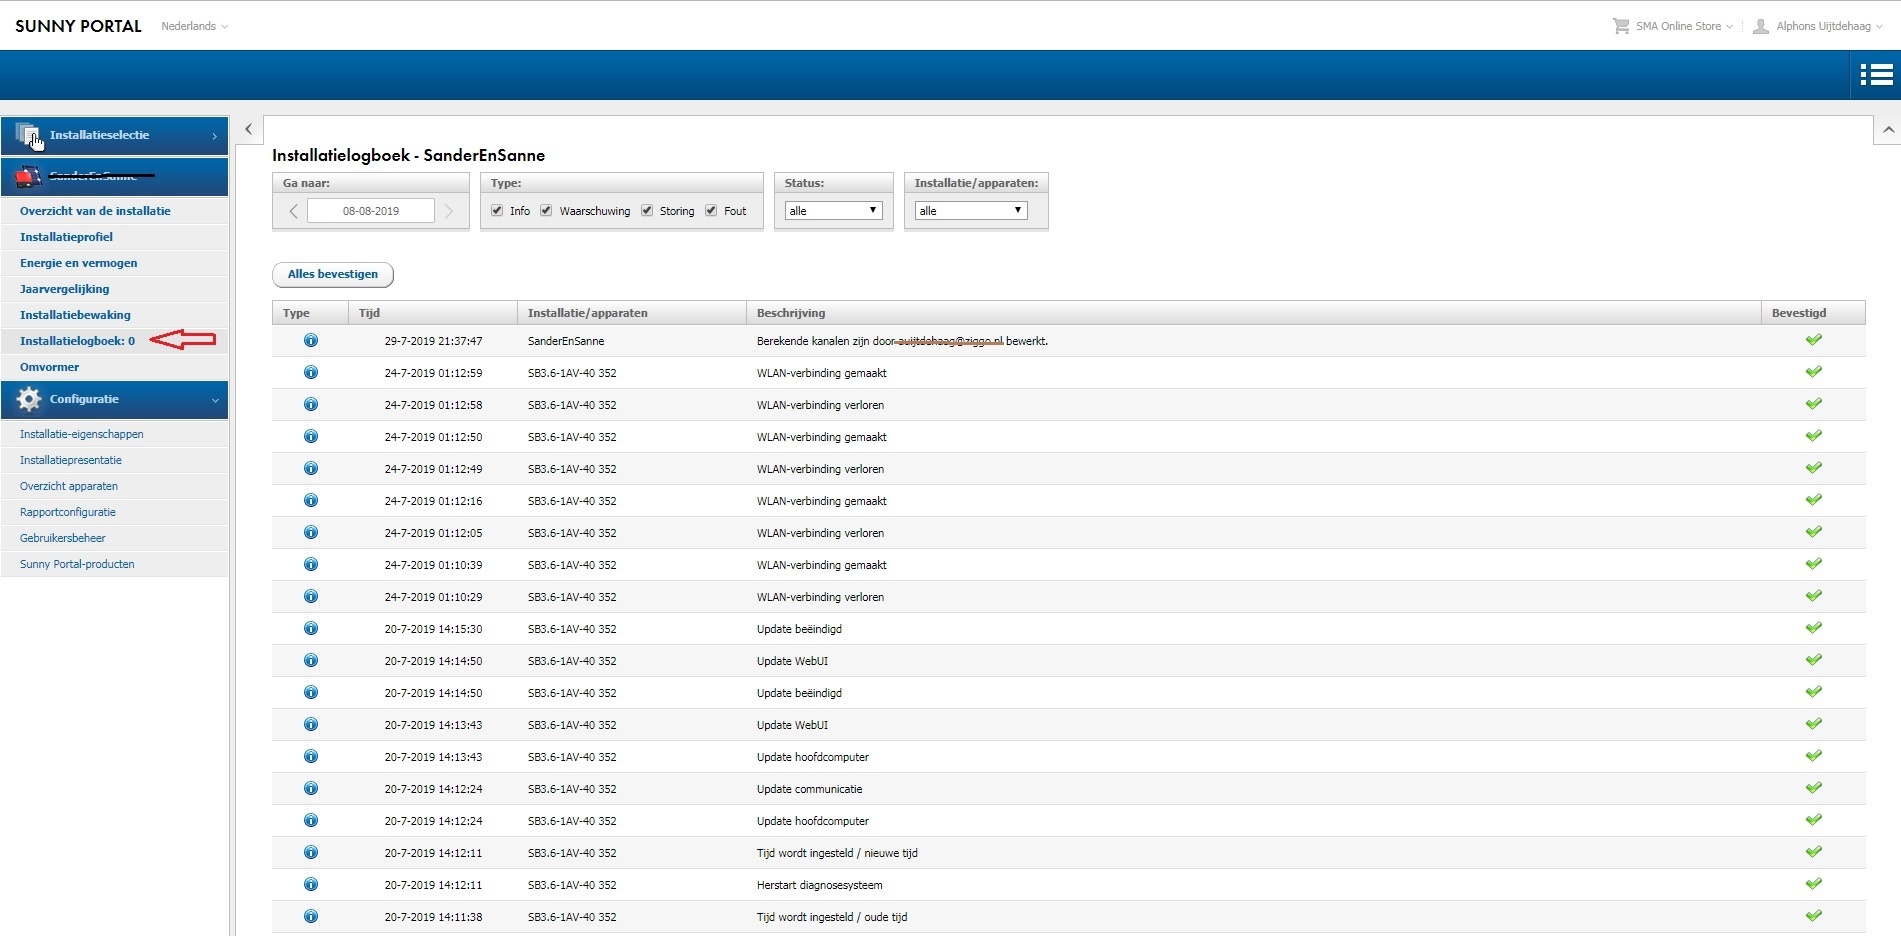This screenshot has height=936, width=1901.
Task: Toggle the Waarschuwing type checkbox
Action: point(546,211)
